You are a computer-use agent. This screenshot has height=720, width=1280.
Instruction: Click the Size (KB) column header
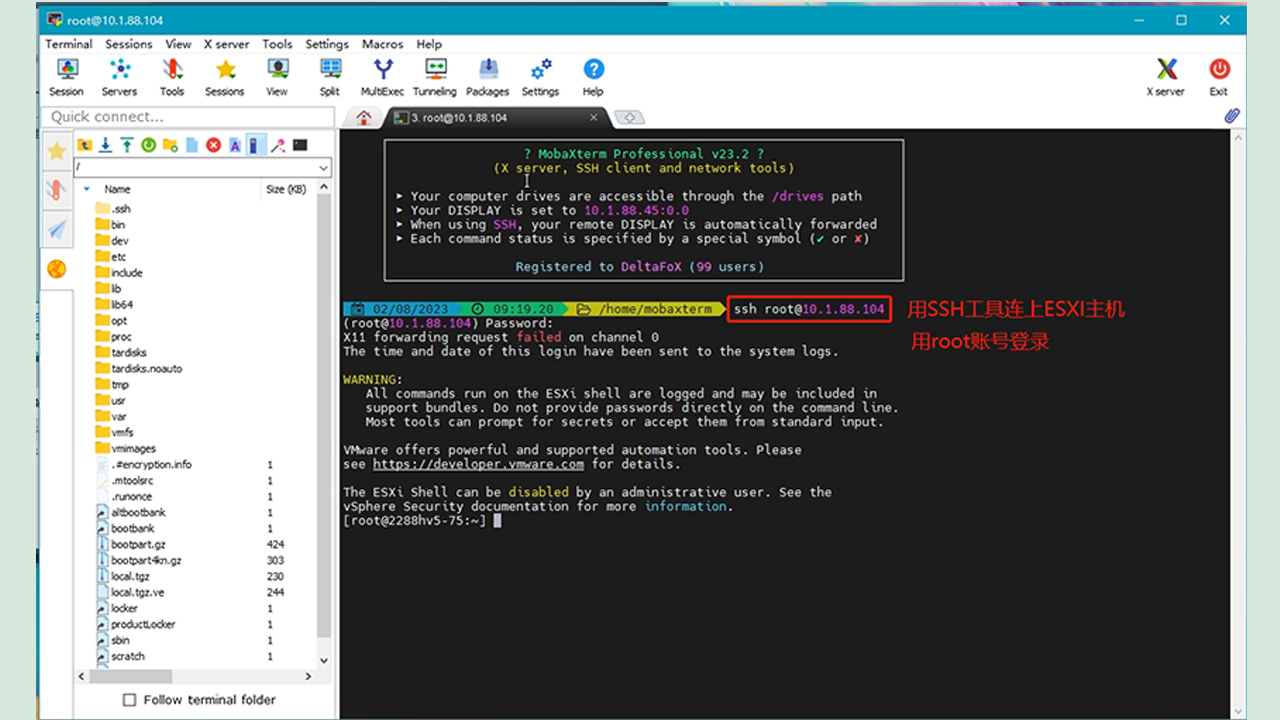(286, 189)
